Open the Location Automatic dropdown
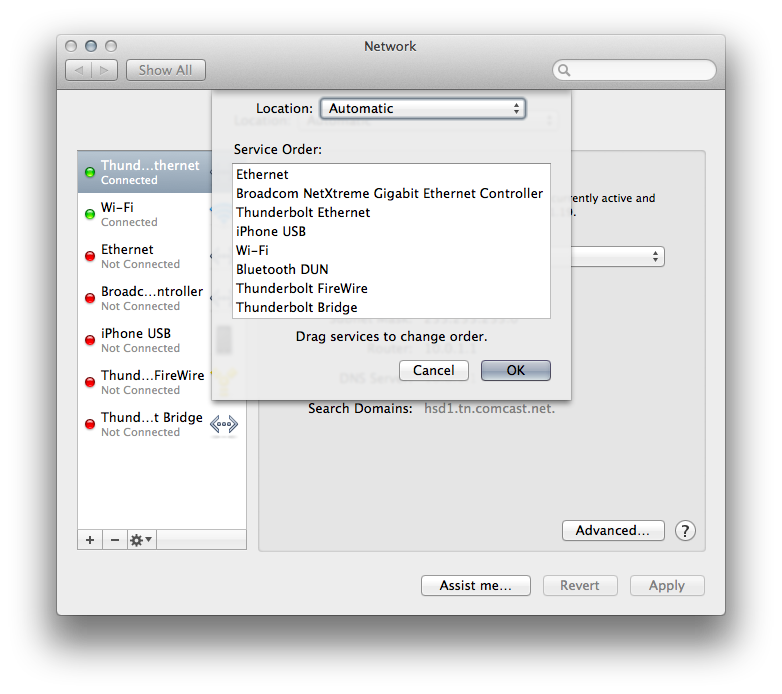This screenshot has width=782, height=694. [423, 109]
